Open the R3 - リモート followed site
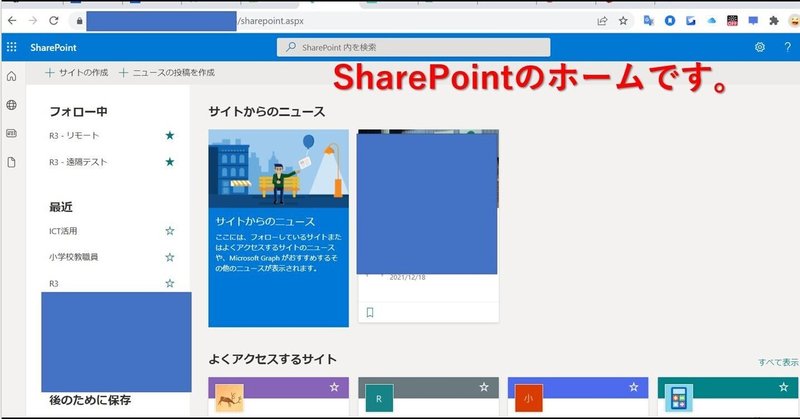 coord(74,135)
